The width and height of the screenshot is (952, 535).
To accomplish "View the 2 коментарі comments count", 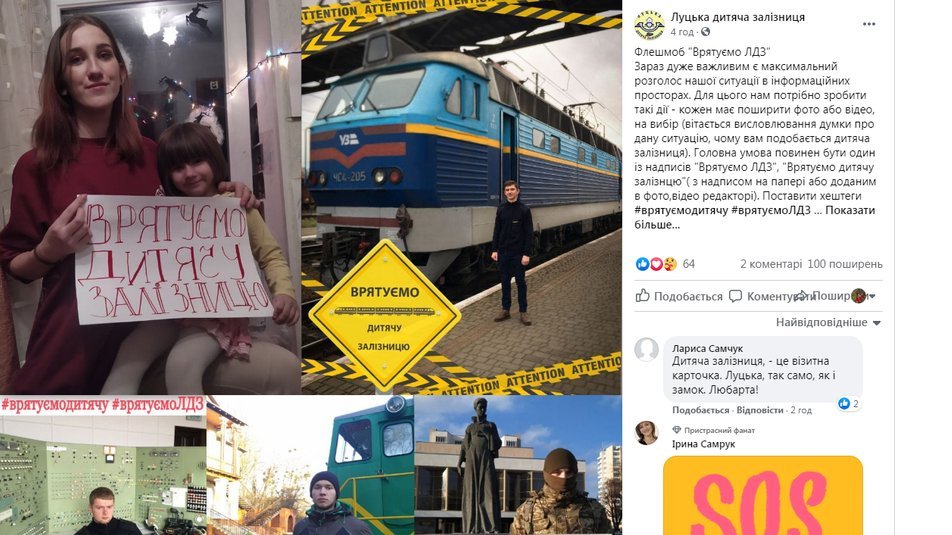I will pyautogui.click(x=771, y=264).
